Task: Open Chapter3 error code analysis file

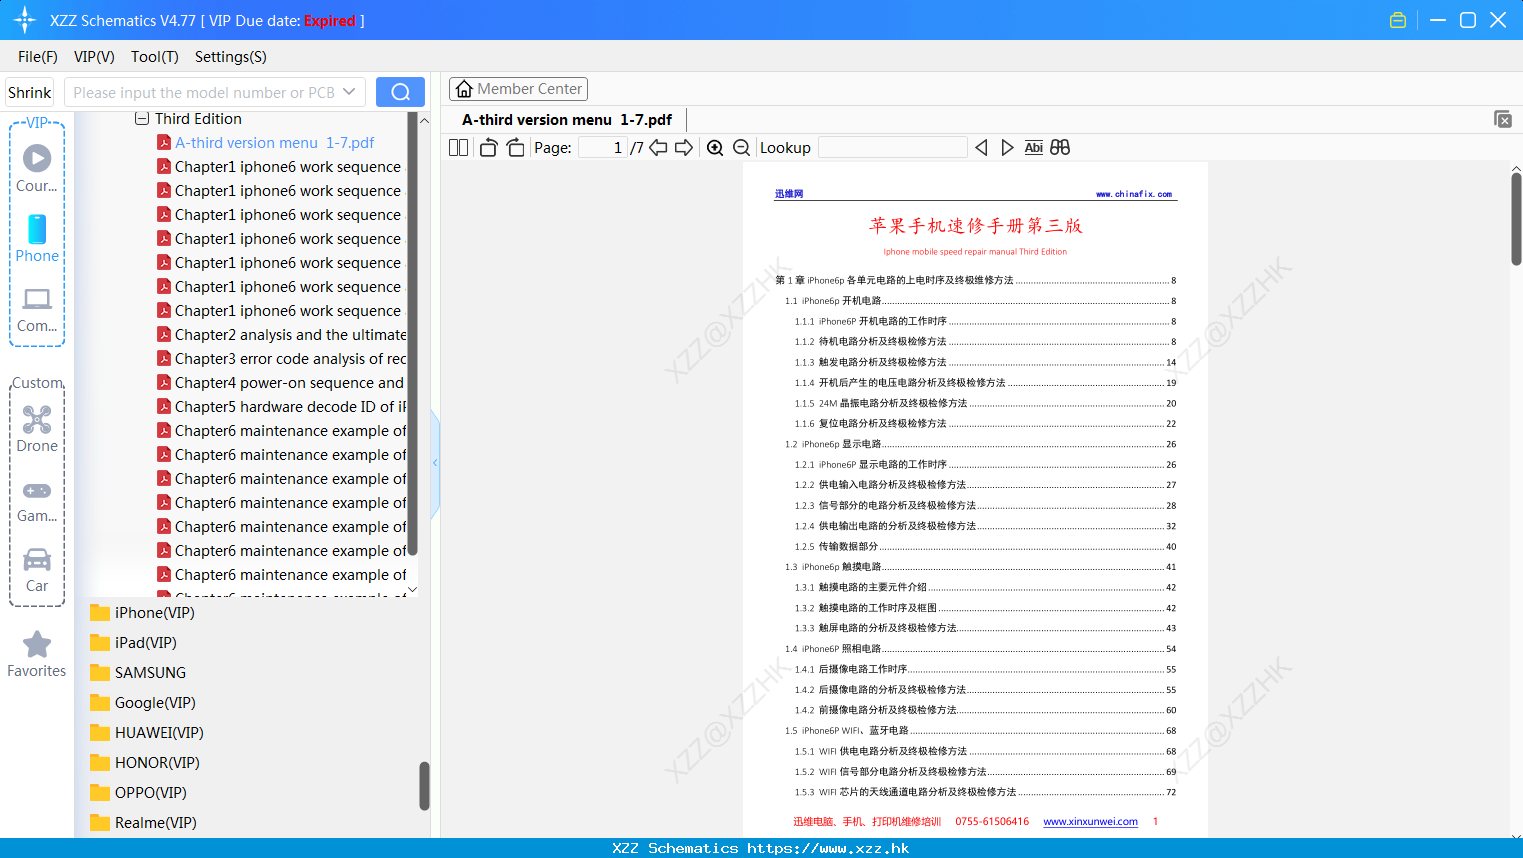Action: pyautogui.click(x=281, y=359)
